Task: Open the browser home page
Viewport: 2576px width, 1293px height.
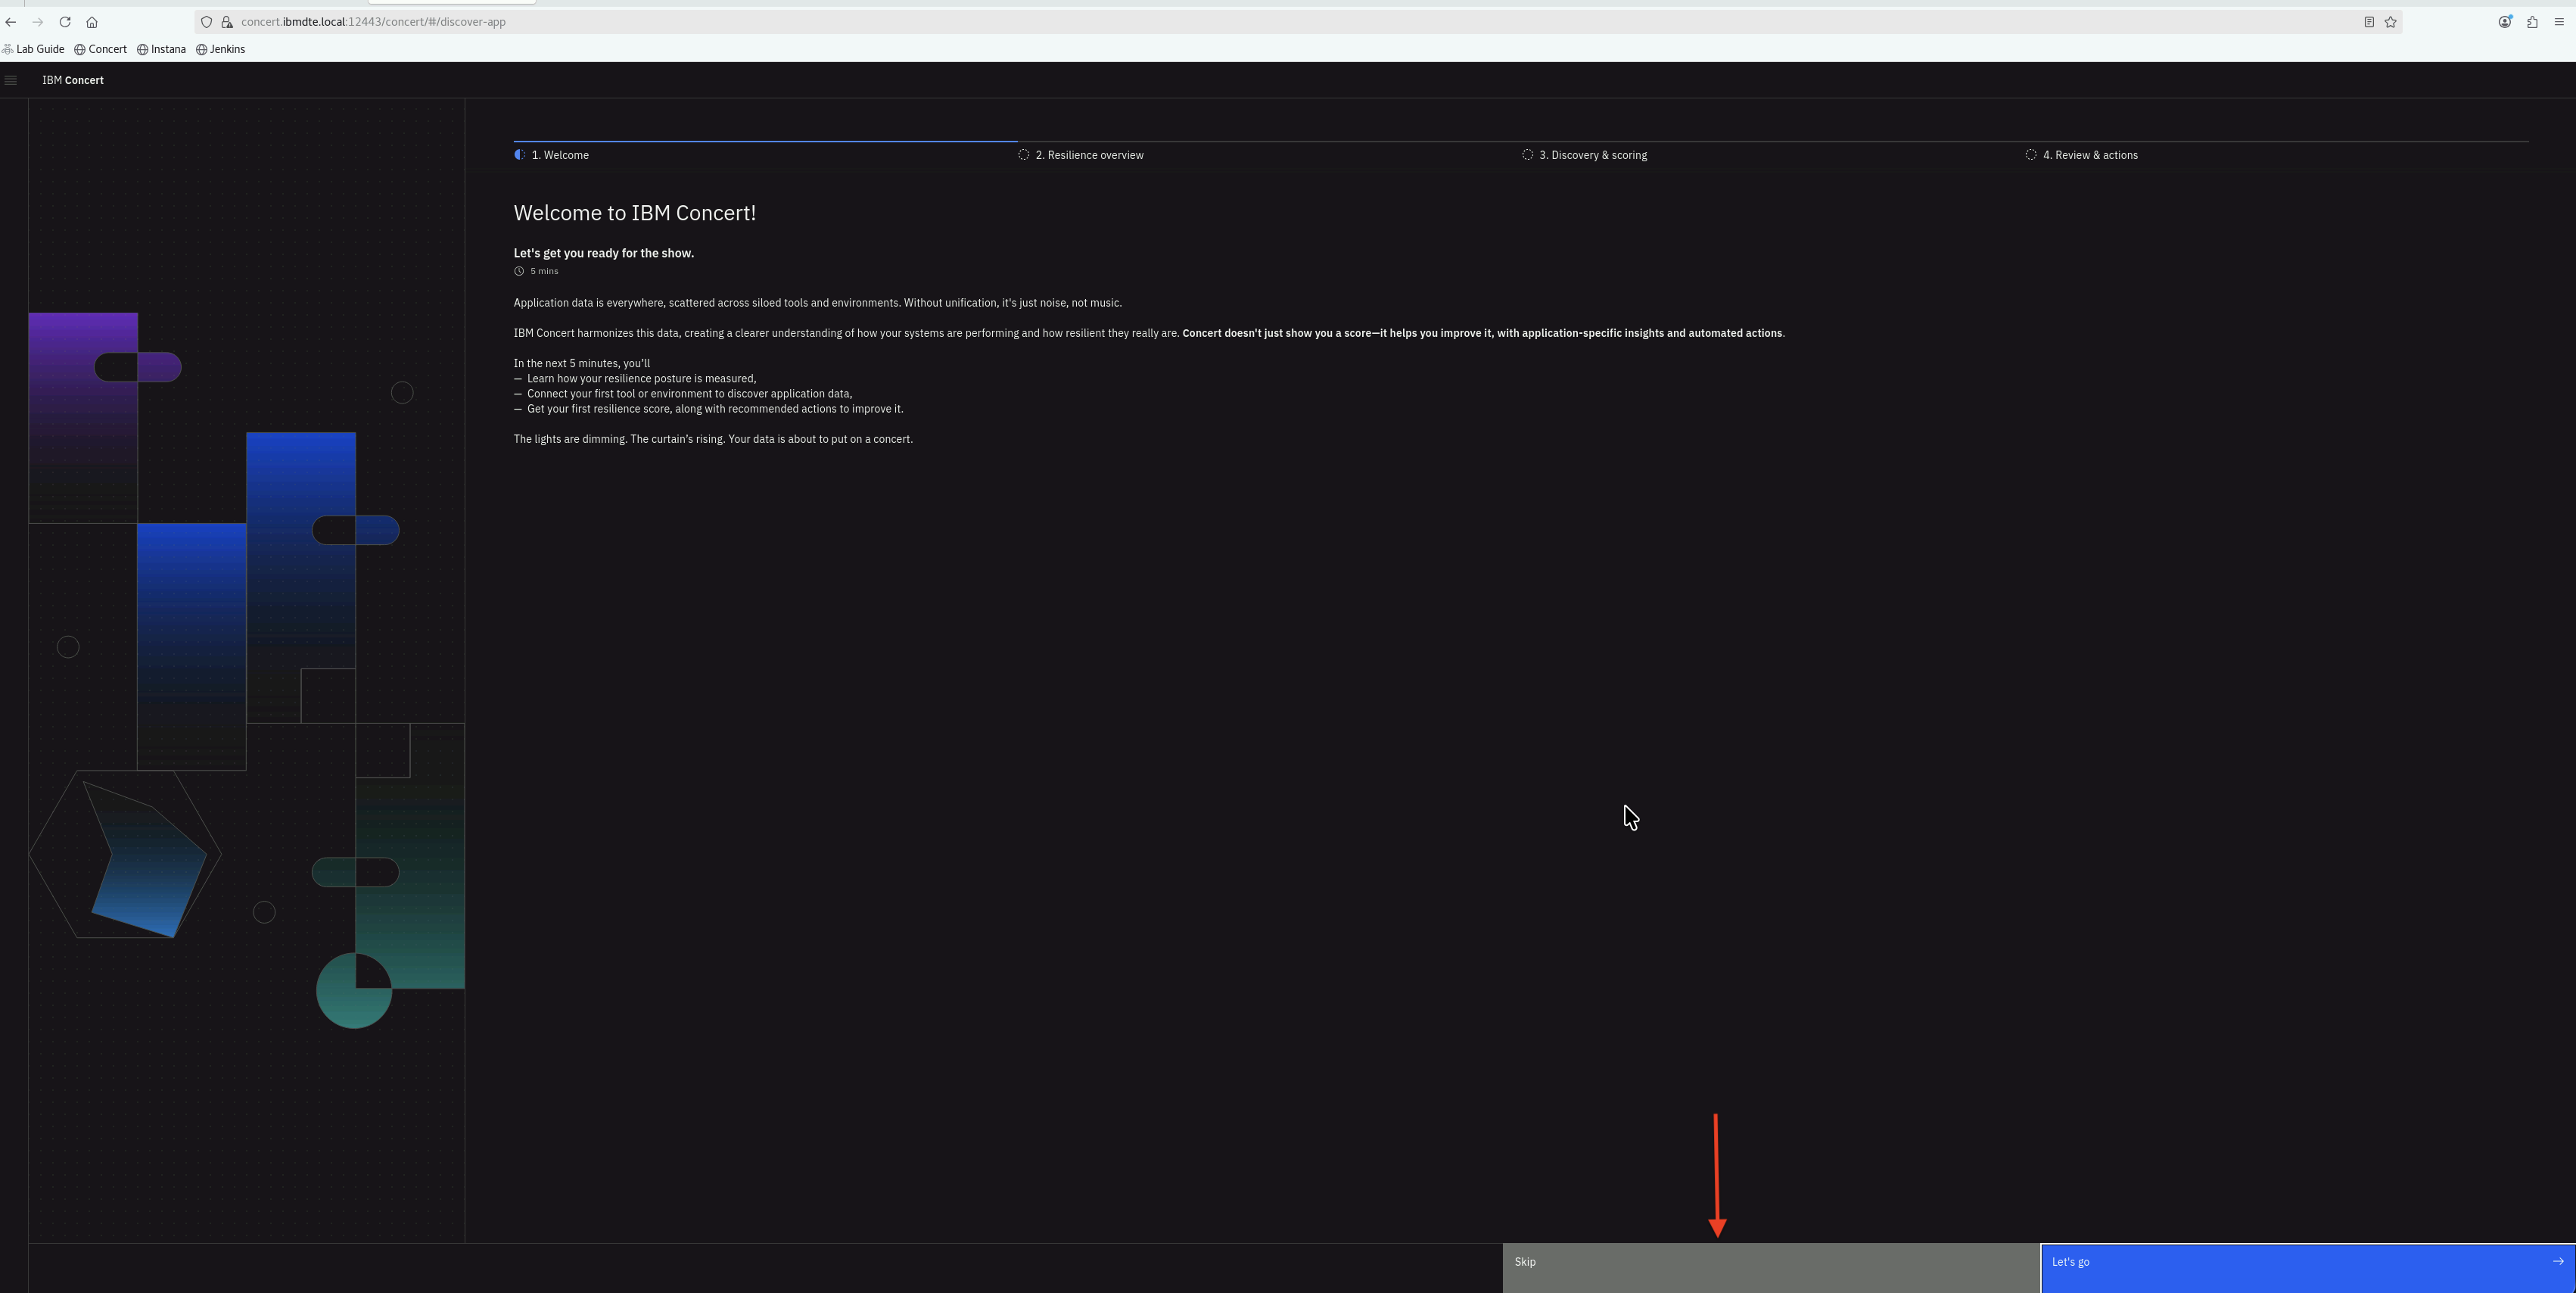Action: (x=92, y=22)
